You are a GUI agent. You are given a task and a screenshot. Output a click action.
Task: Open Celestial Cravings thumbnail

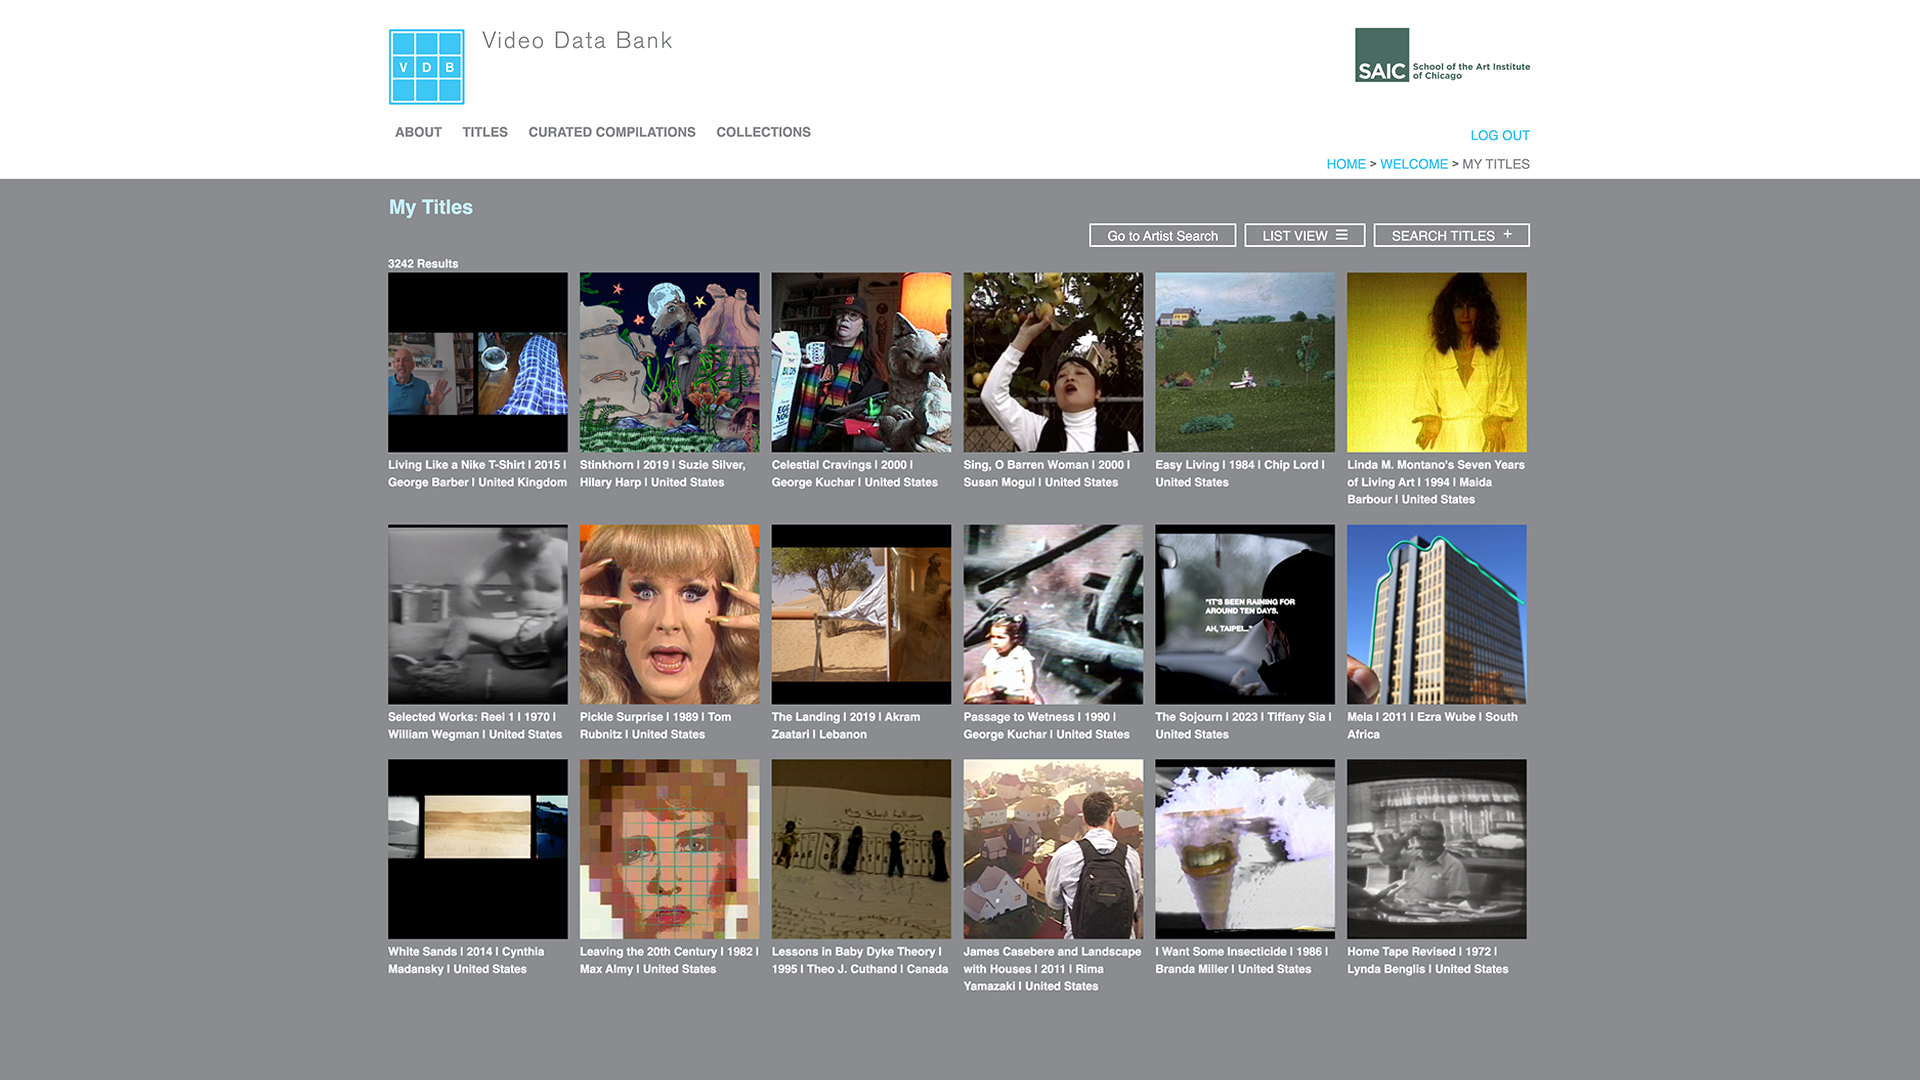tap(861, 362)
